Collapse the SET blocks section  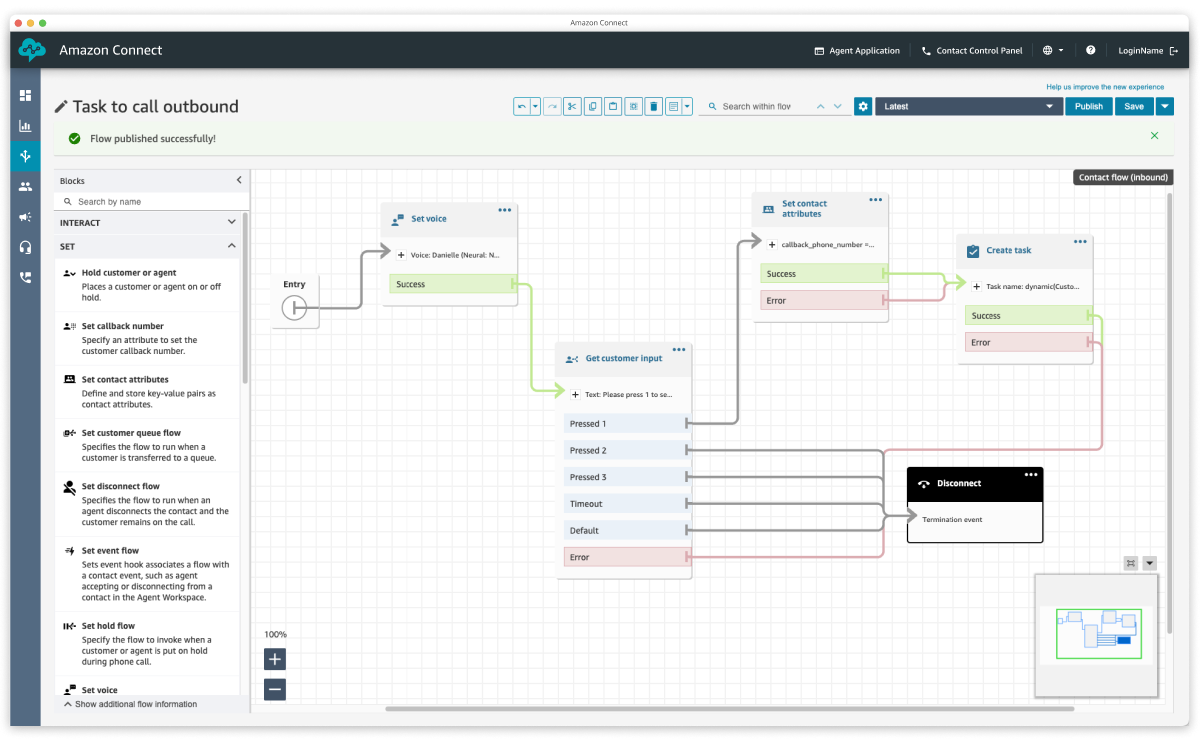(x=231, y=246)
